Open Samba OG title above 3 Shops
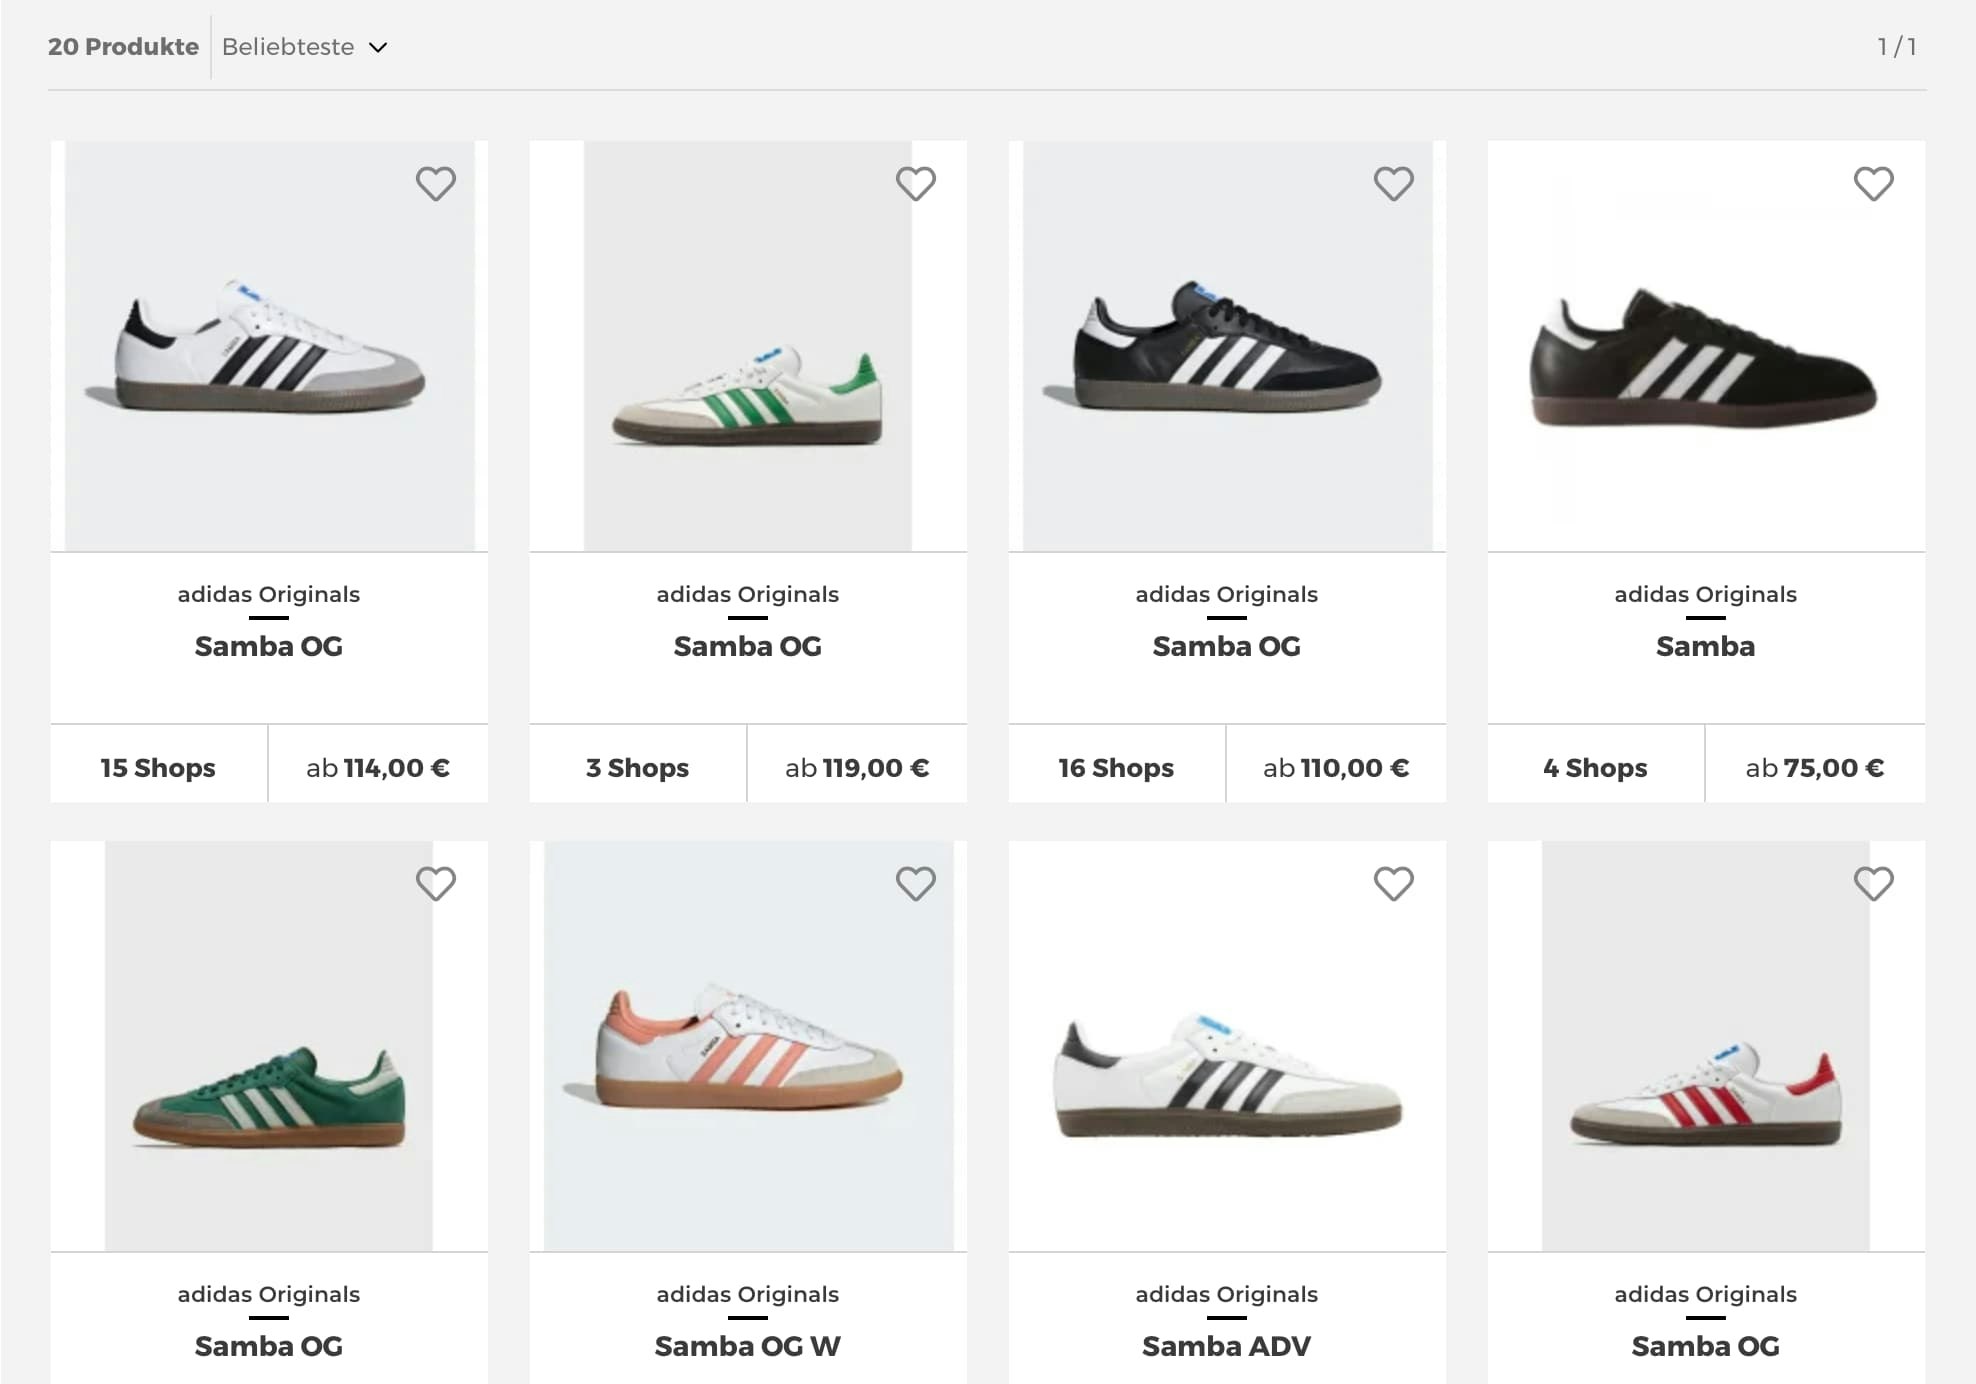Image resolution: width=1976 pixels, height=1384 pixels. pyautogui.click(x=748, y=647)
